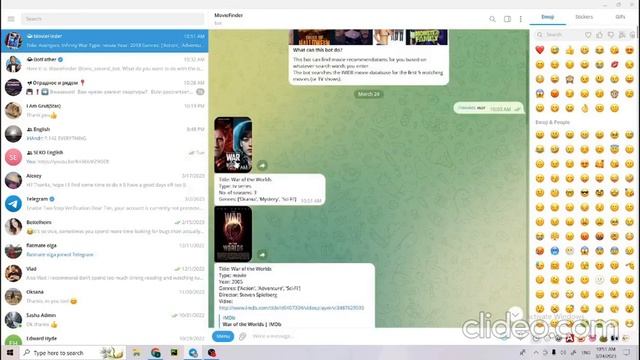Click Type here to search taskbar box

point(73,352)
